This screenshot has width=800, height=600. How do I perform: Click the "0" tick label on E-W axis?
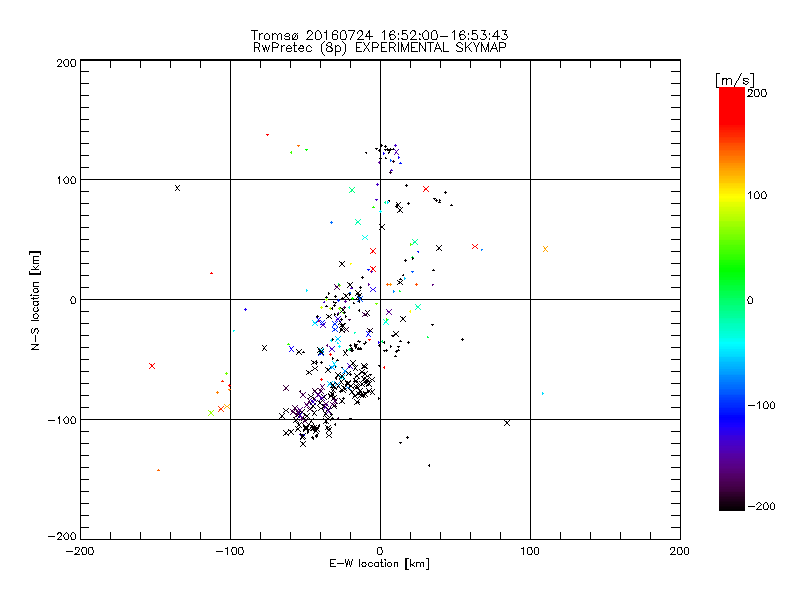(x=380, y=551)
